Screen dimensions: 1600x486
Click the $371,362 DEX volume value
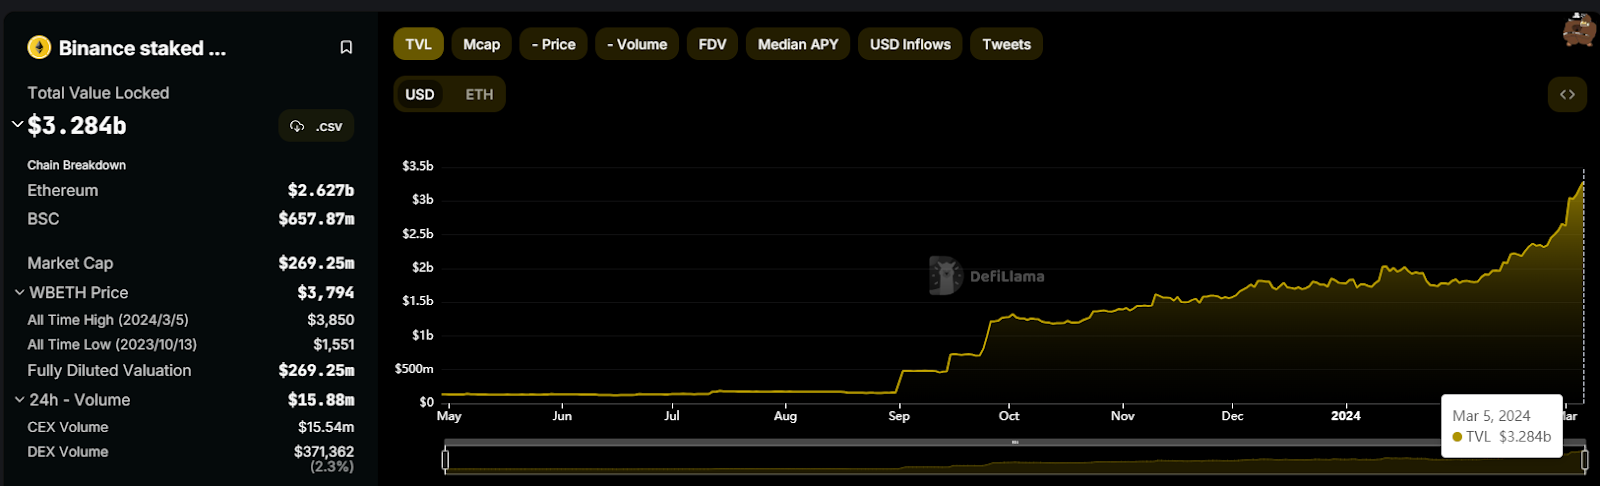coord(324,452)
